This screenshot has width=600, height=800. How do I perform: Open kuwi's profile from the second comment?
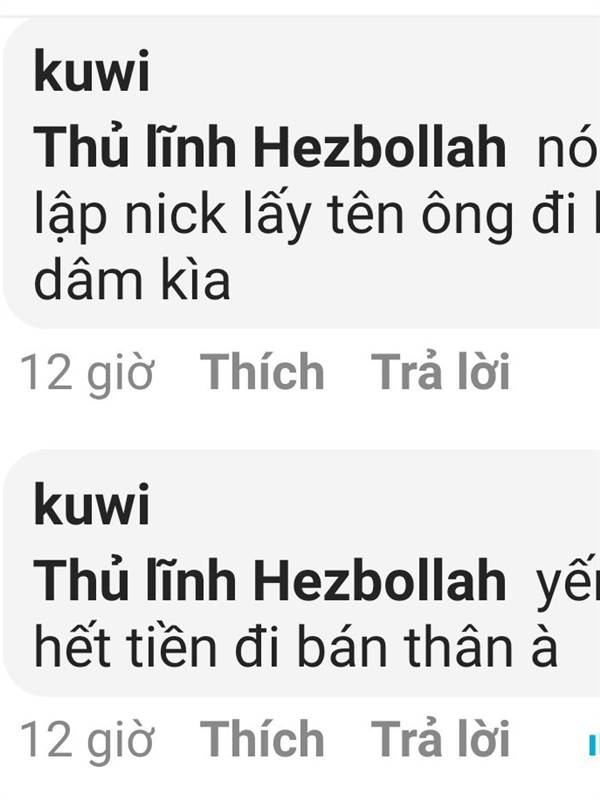click(92, 504)
